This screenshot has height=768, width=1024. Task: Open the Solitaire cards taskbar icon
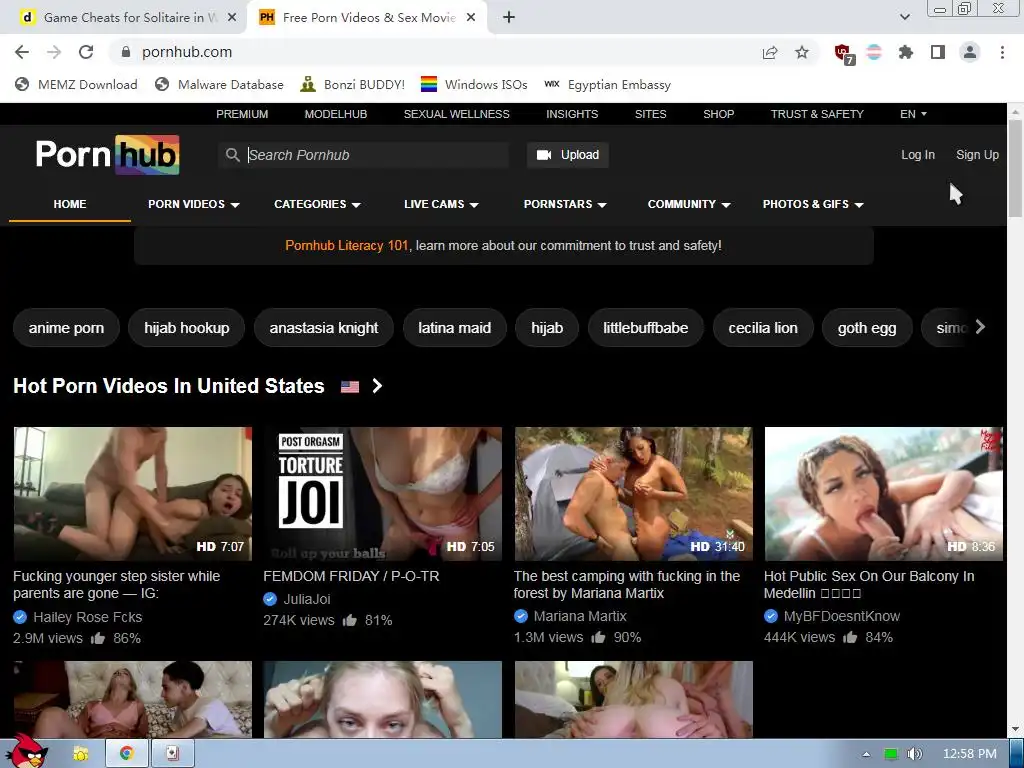[x=172, y=754]
